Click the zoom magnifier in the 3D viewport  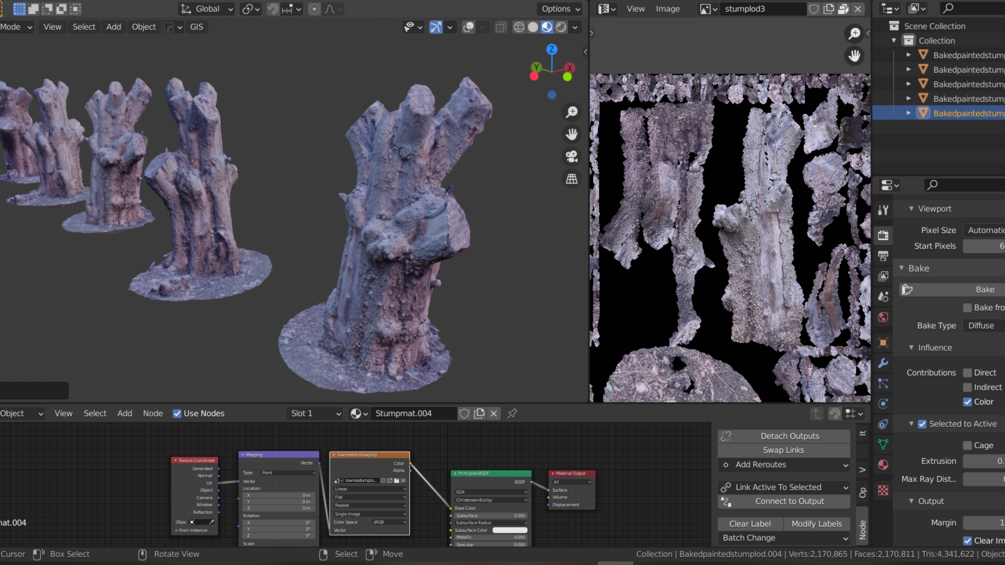point(571,112)
